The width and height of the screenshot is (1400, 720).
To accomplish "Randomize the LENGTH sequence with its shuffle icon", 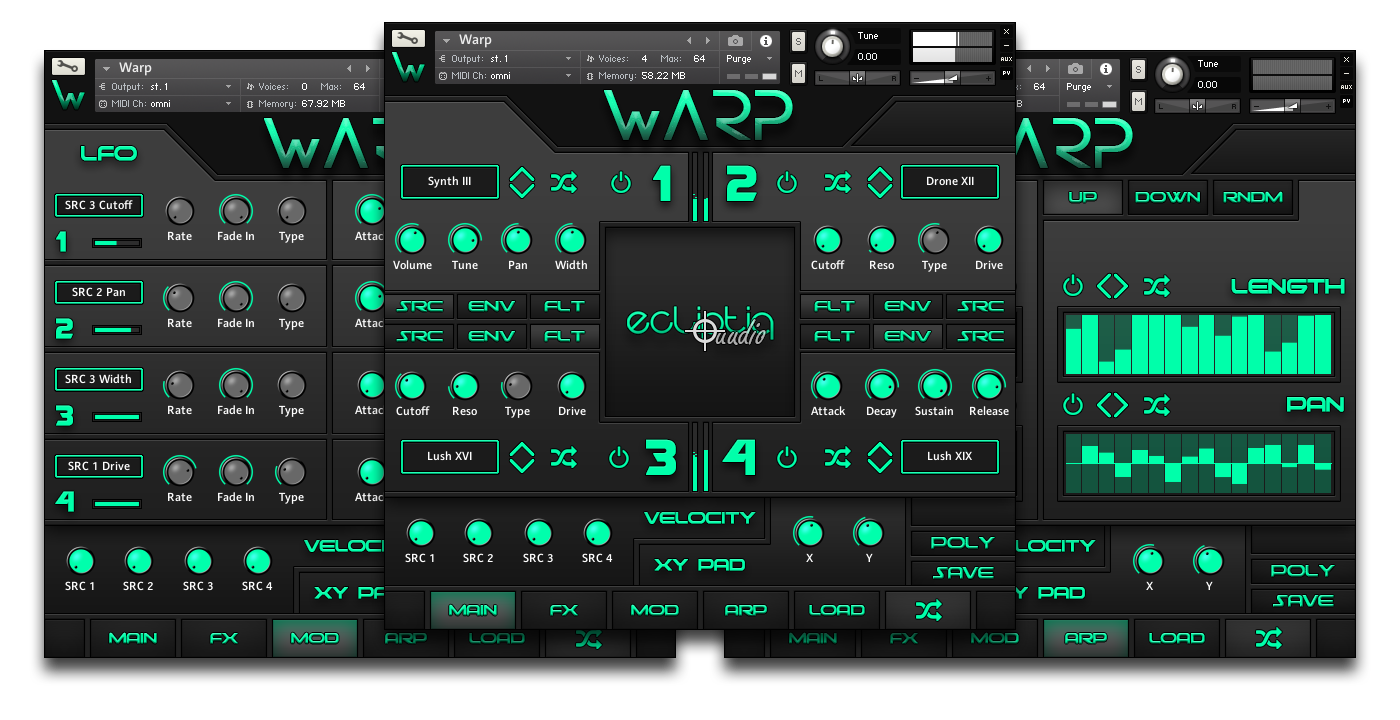I will click(1157, 286).
